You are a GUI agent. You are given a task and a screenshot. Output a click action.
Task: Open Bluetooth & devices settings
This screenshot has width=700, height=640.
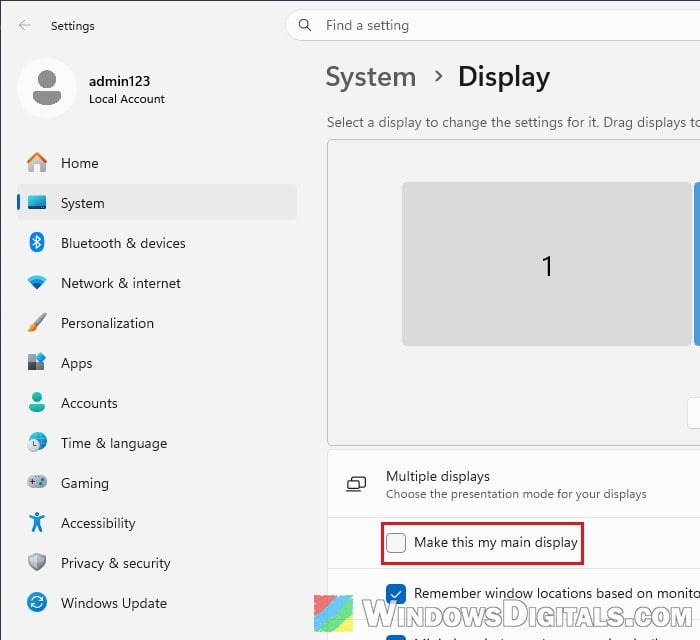[157, 243]
